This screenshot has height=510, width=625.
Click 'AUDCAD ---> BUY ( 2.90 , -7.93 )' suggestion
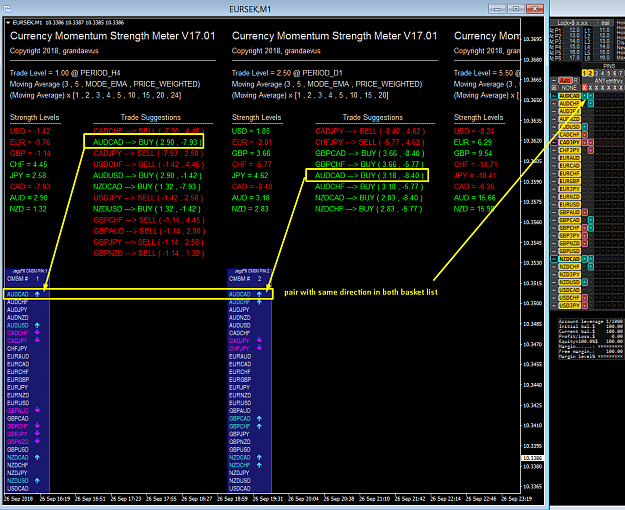147,142
